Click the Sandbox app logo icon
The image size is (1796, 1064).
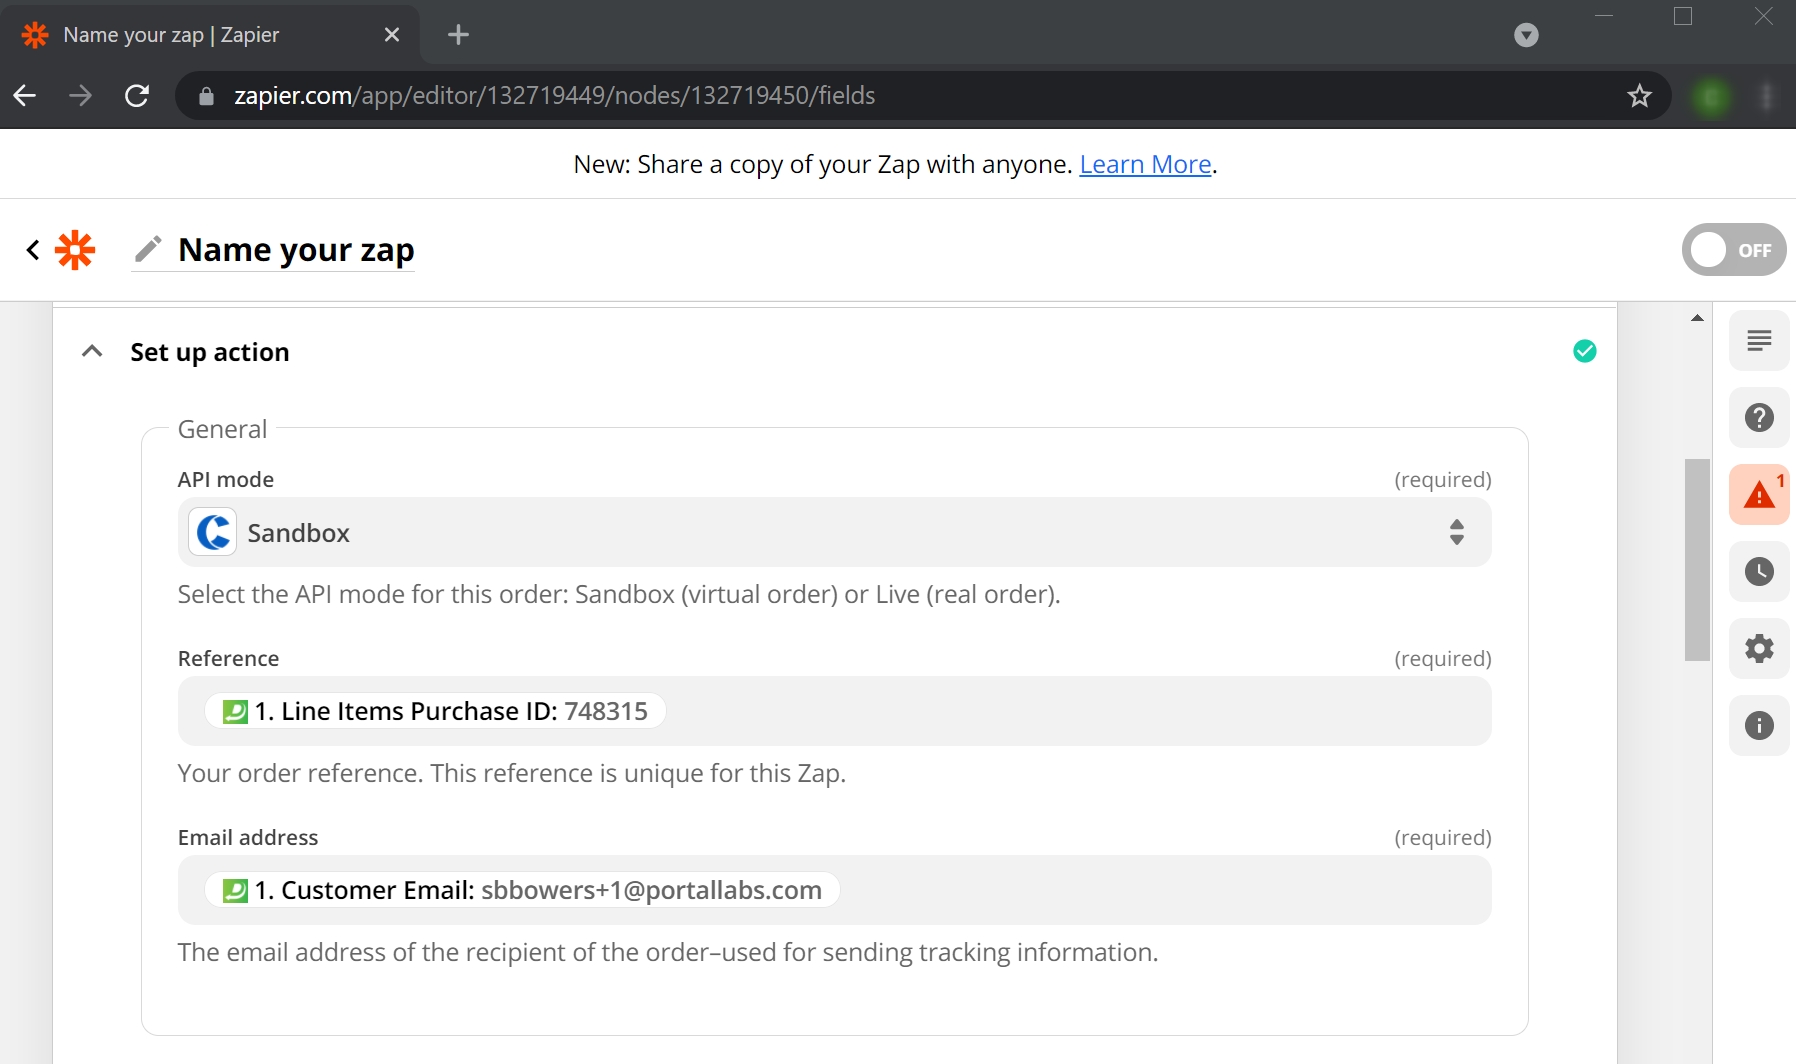coord(213,532)
